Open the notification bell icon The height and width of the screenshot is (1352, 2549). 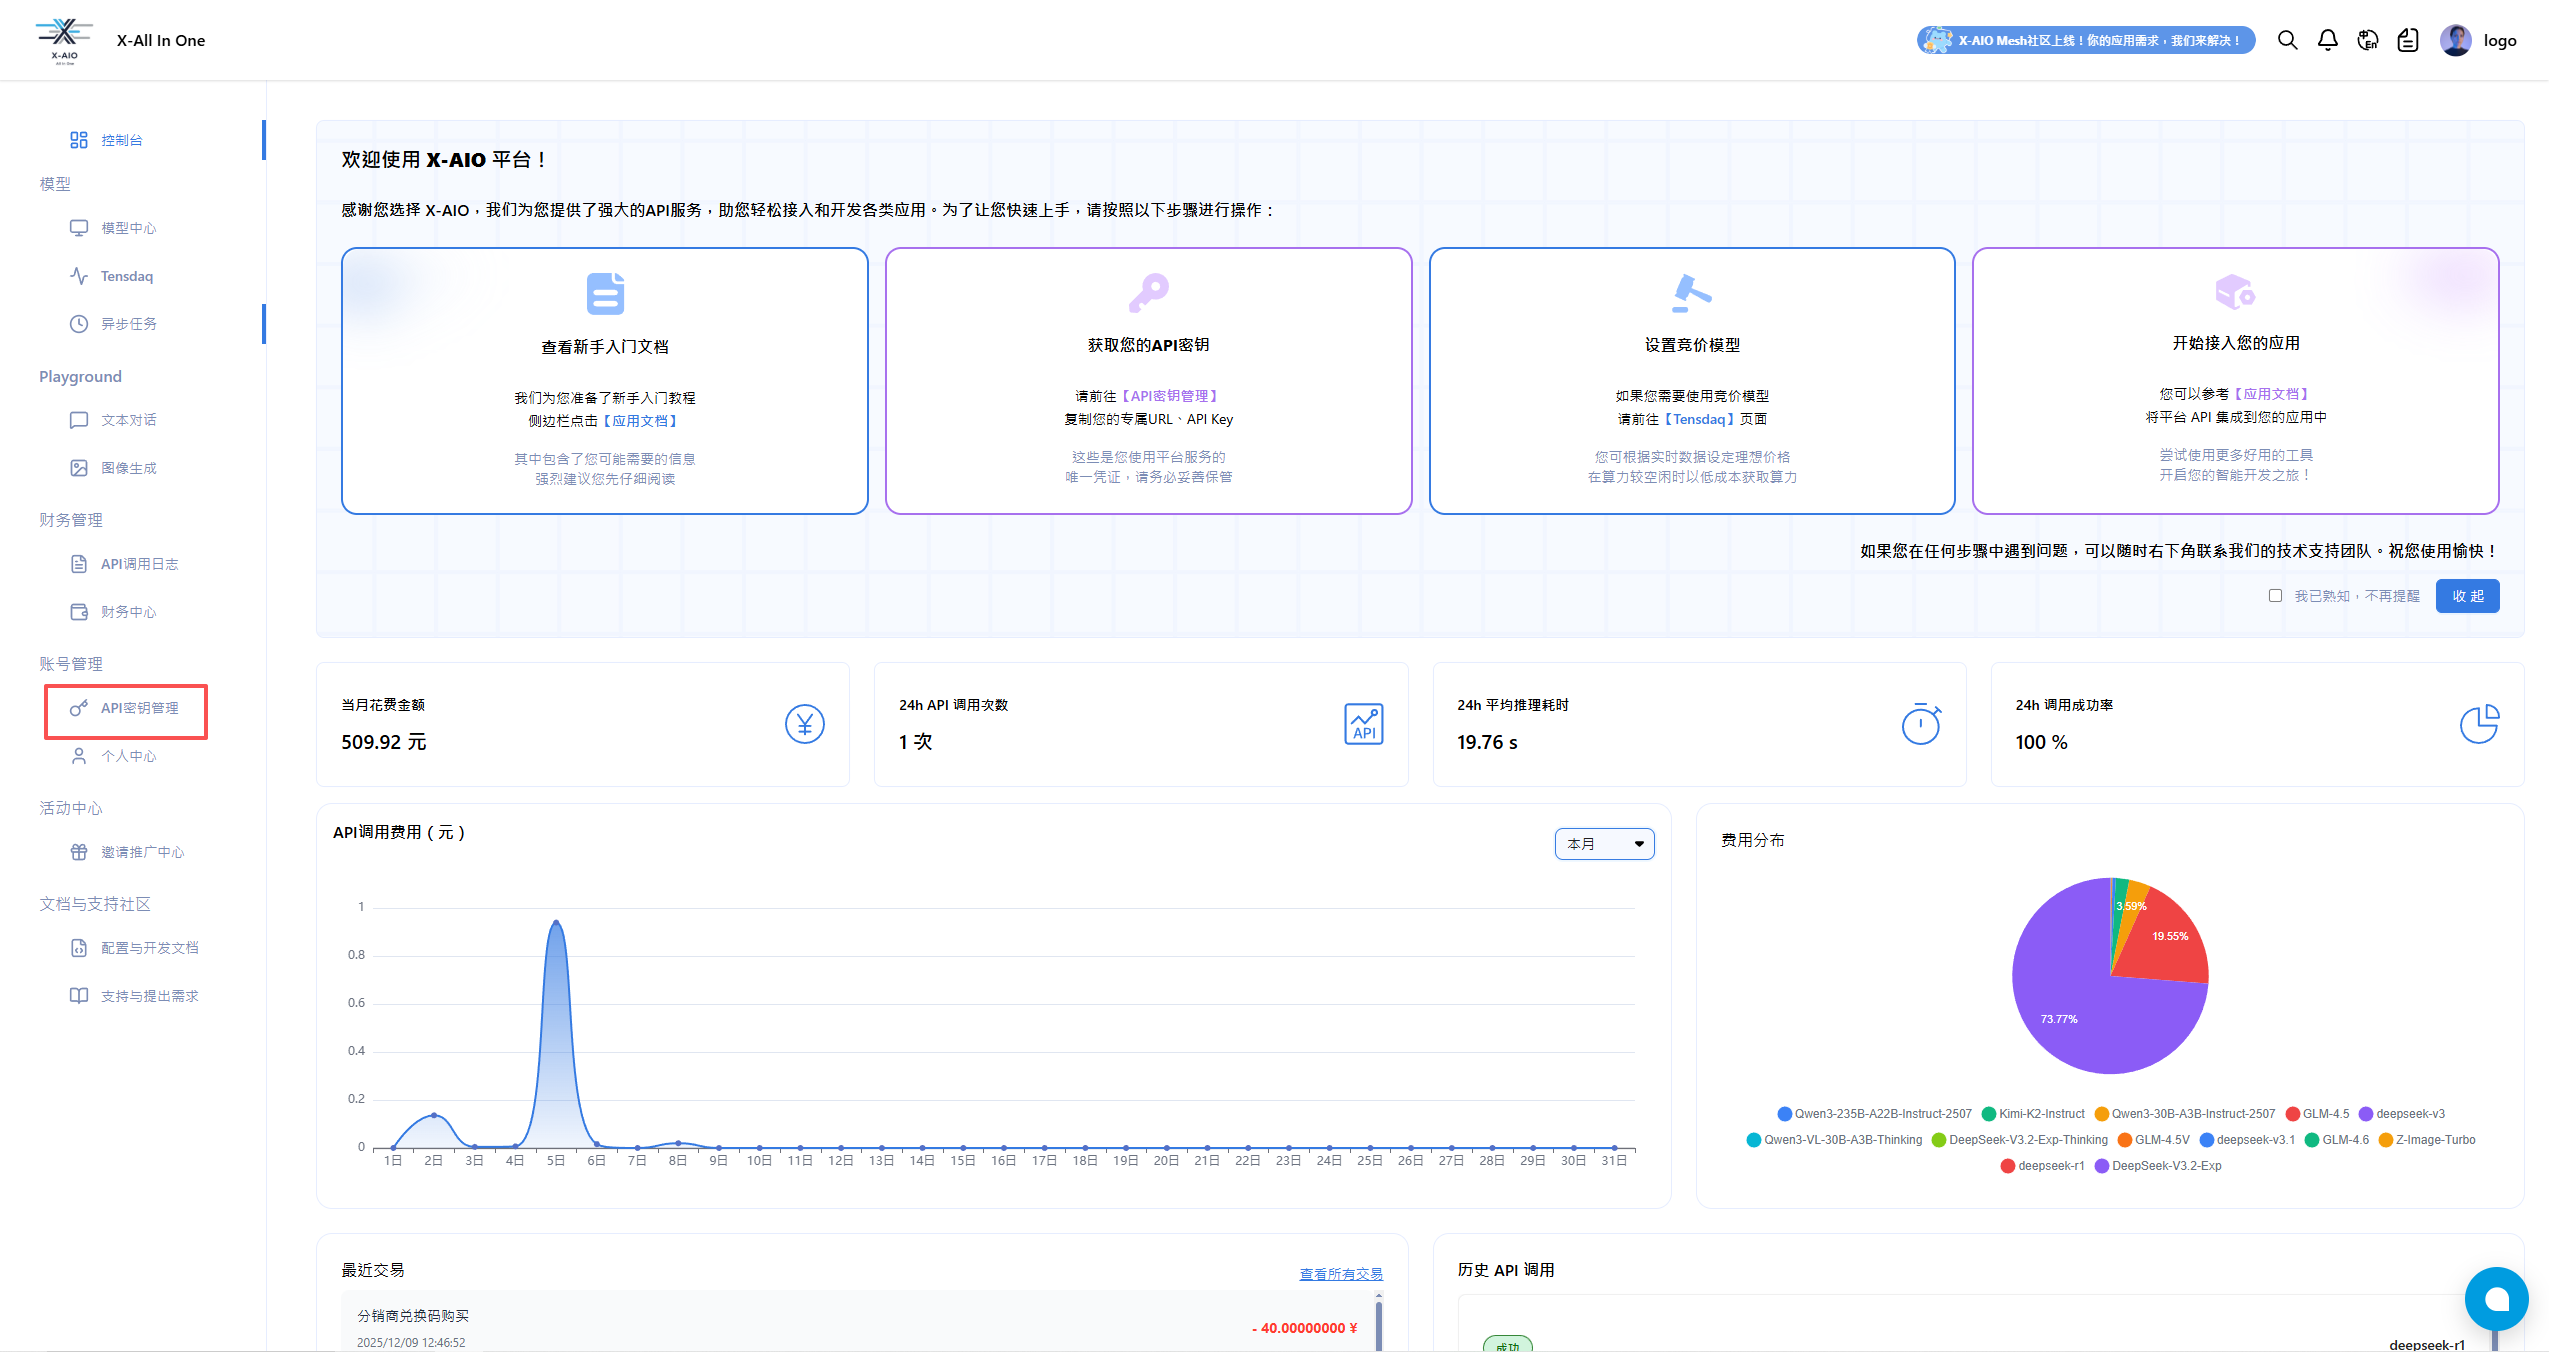(x=2327, y=40)
